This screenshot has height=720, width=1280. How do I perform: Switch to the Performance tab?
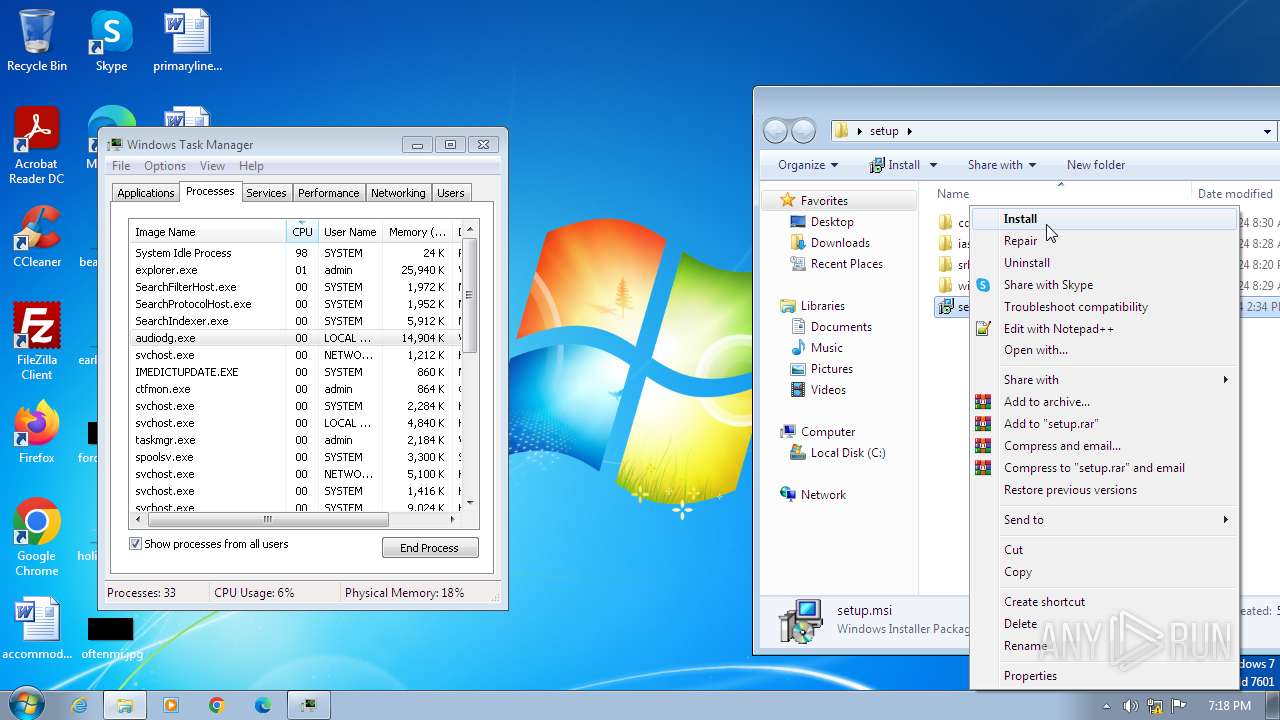(x=328, y=193)
